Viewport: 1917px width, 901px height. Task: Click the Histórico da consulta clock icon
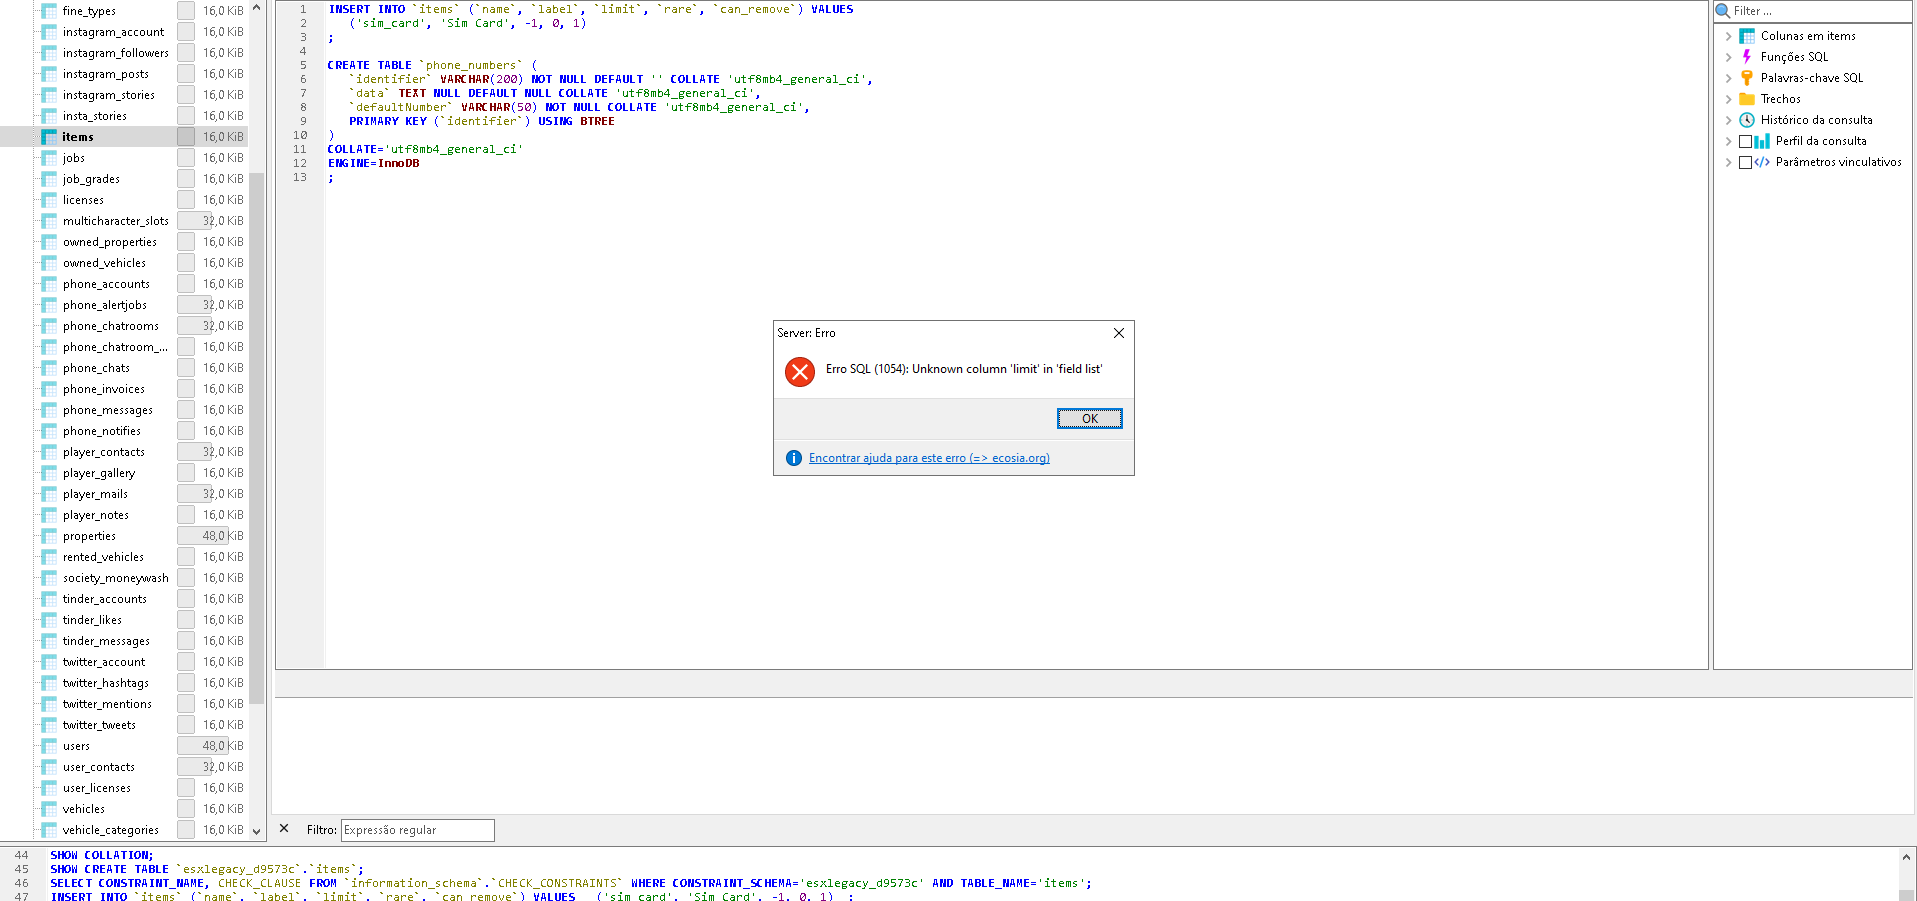(x=1747, y=120)
